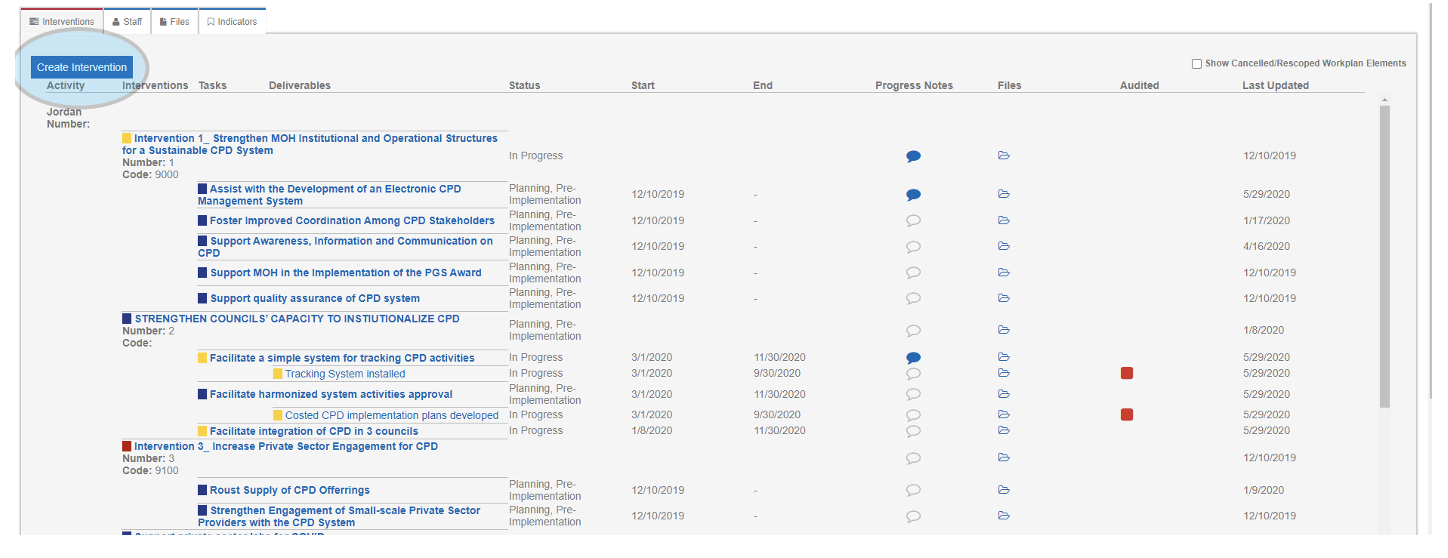
Task: Open files folder for Tracking System Installed
Action: point(1004,373)
